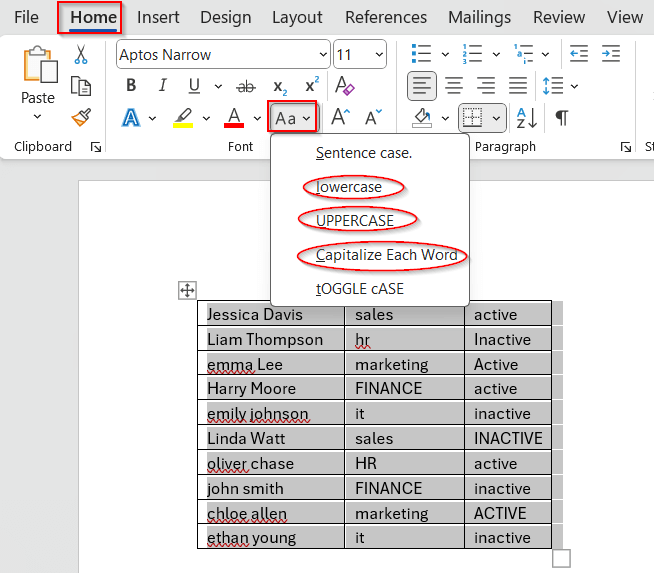Expand Bullets dropdown arrow
654x573 pixels.
[445, 54]
